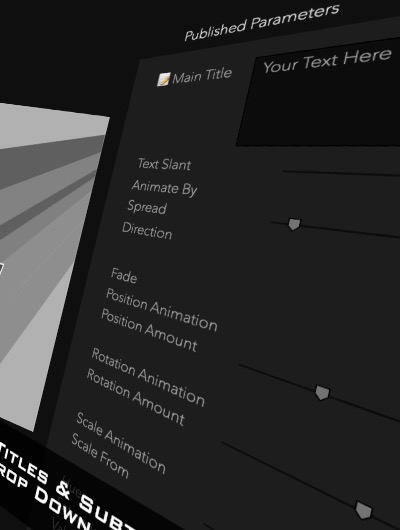
Task: Click the 'Your Text Here' text field
Action: [320, 95]
